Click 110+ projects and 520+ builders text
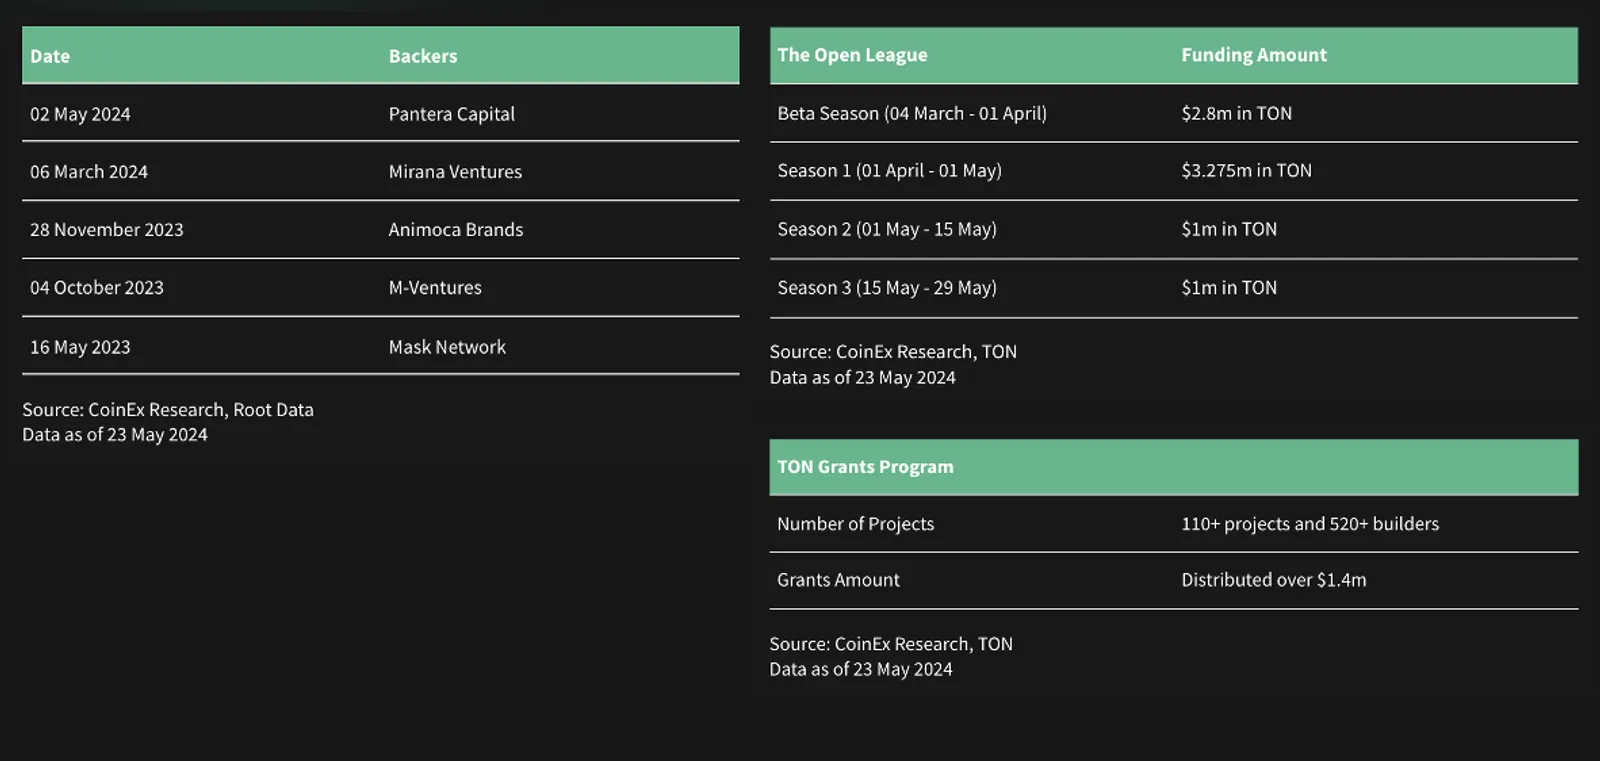The width and height of the screenshot is (1600, 761). 1310,524
